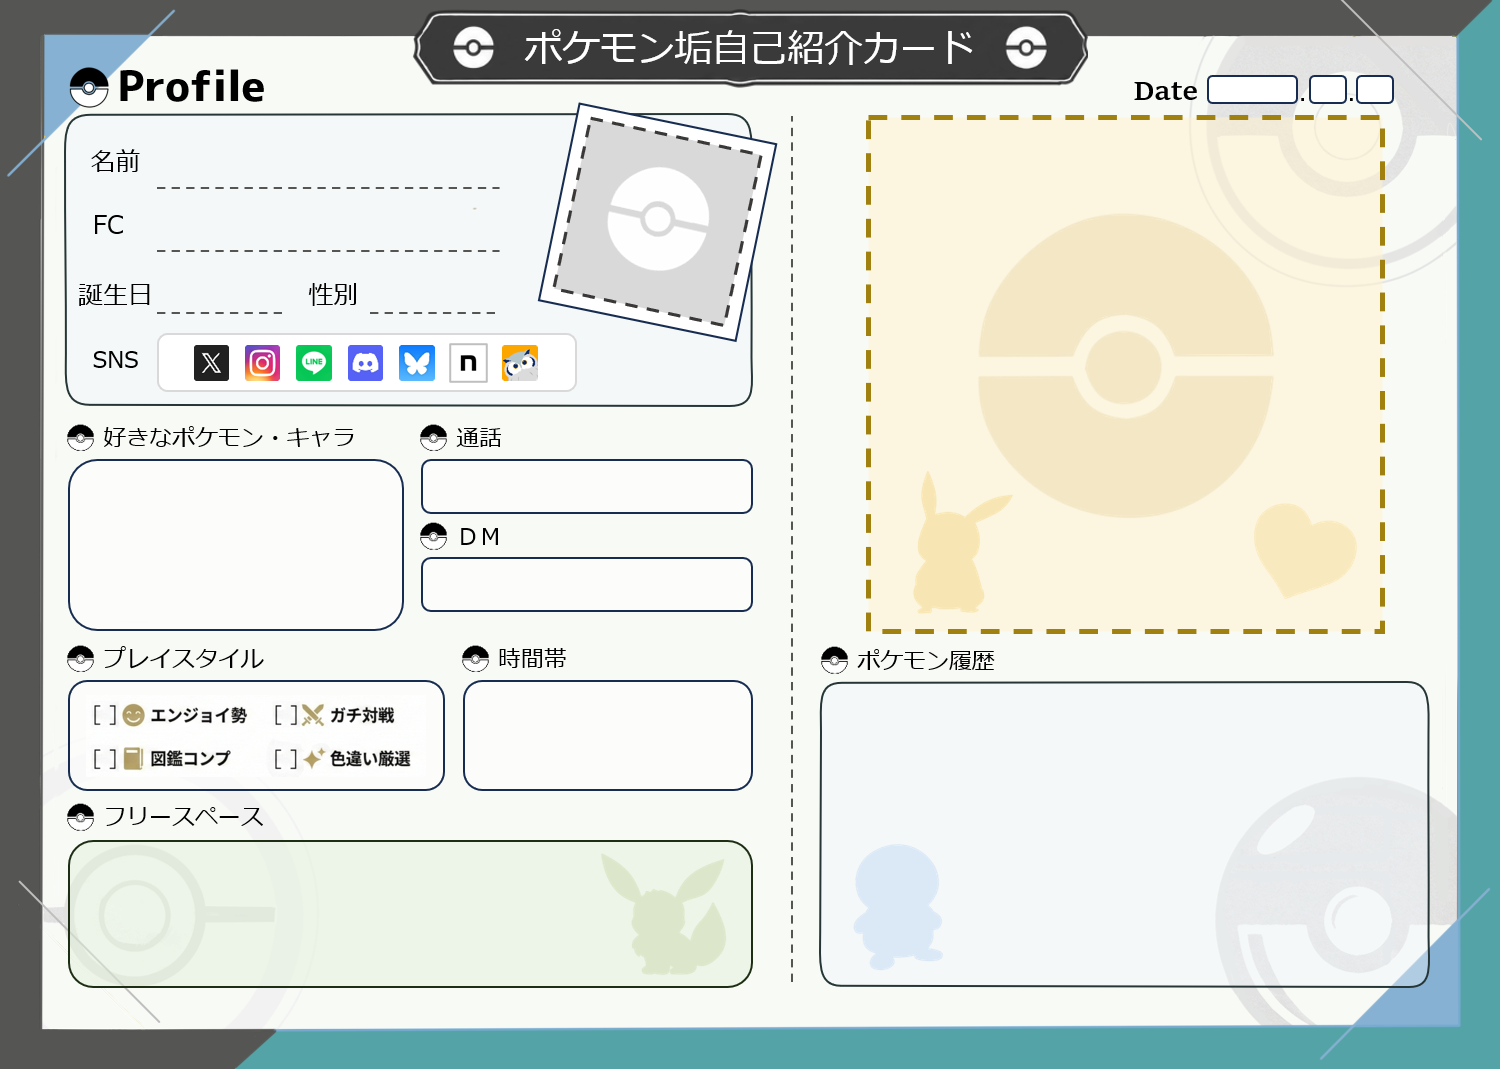1500x1069 pixels.
Task: Click the Date month box
Action: (1328, 90)
